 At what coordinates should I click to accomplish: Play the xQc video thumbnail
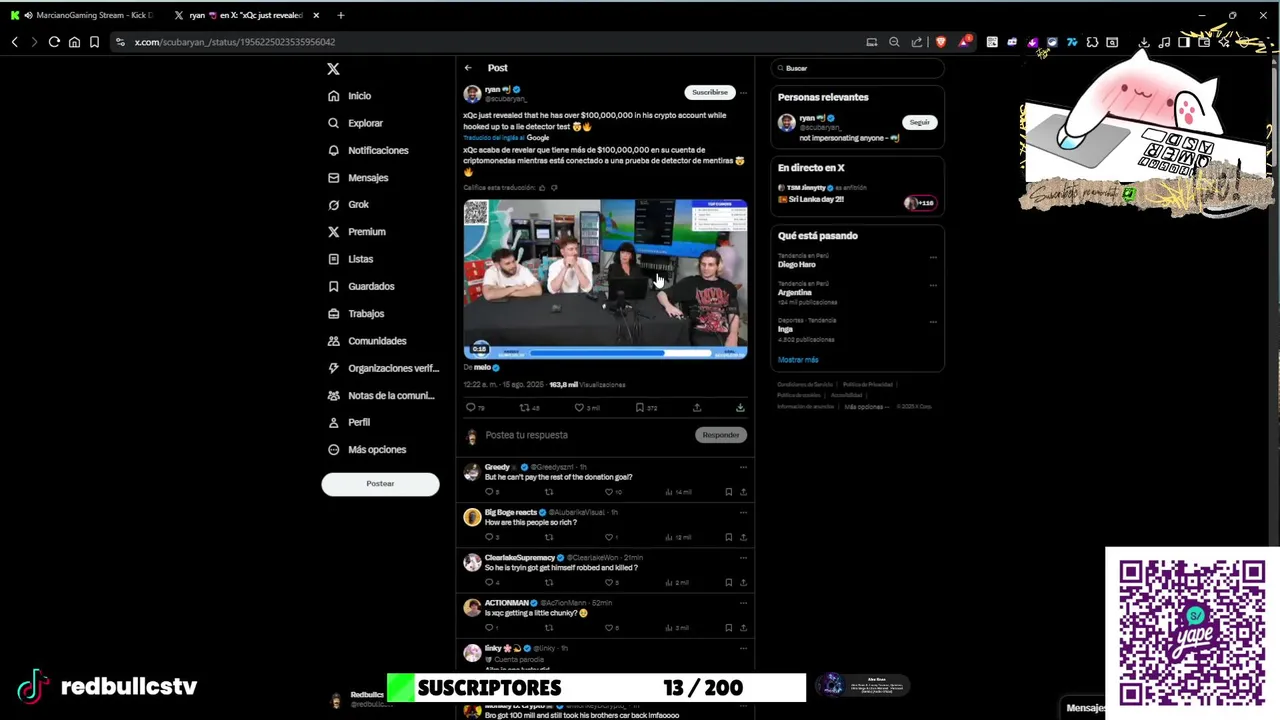click(x=605, y=279)
